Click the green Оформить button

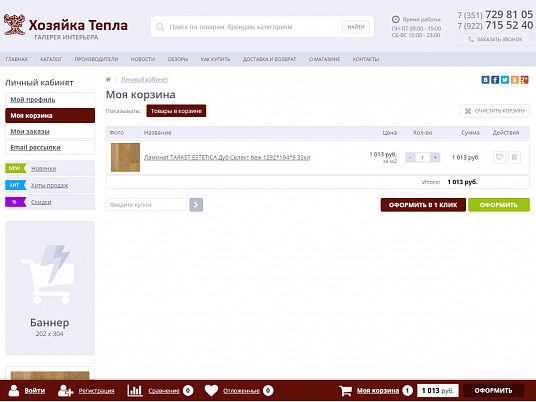coord(499,205)
